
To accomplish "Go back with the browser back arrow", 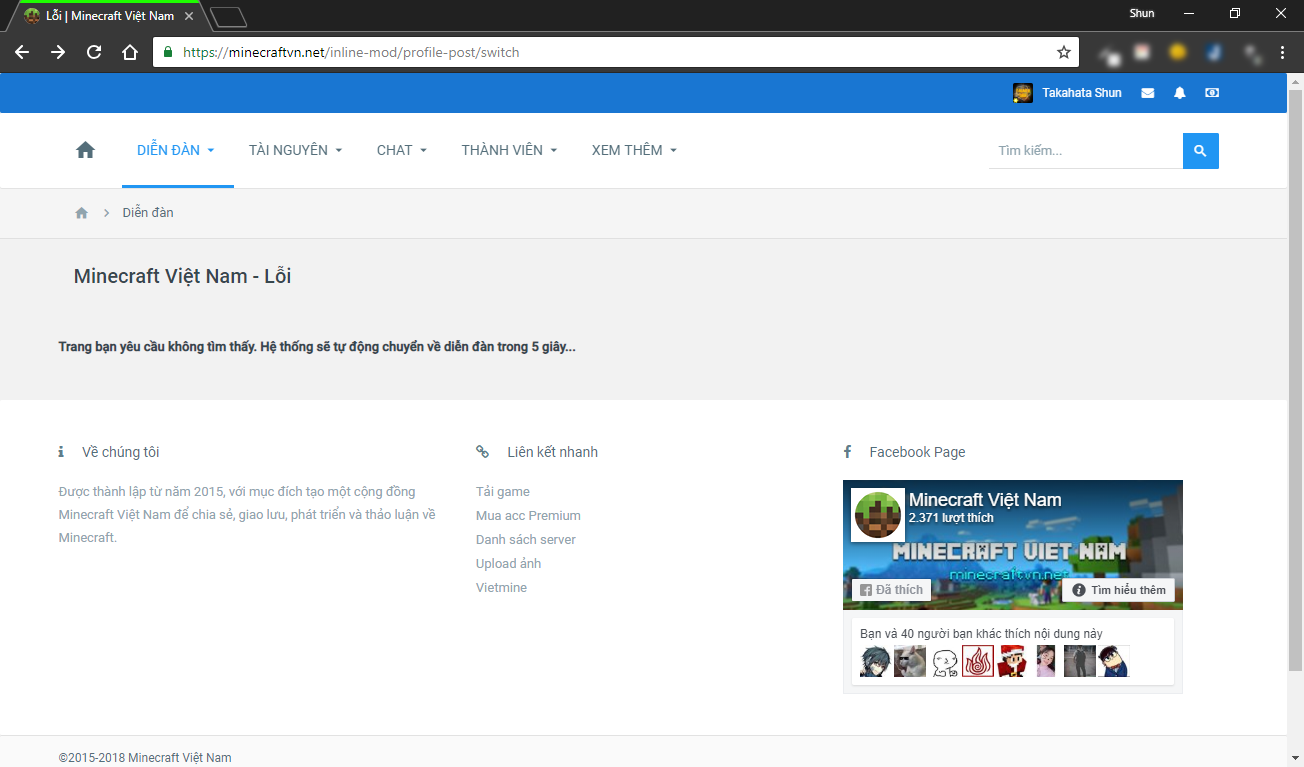I will pyautogui.click(x=22, y=52).
